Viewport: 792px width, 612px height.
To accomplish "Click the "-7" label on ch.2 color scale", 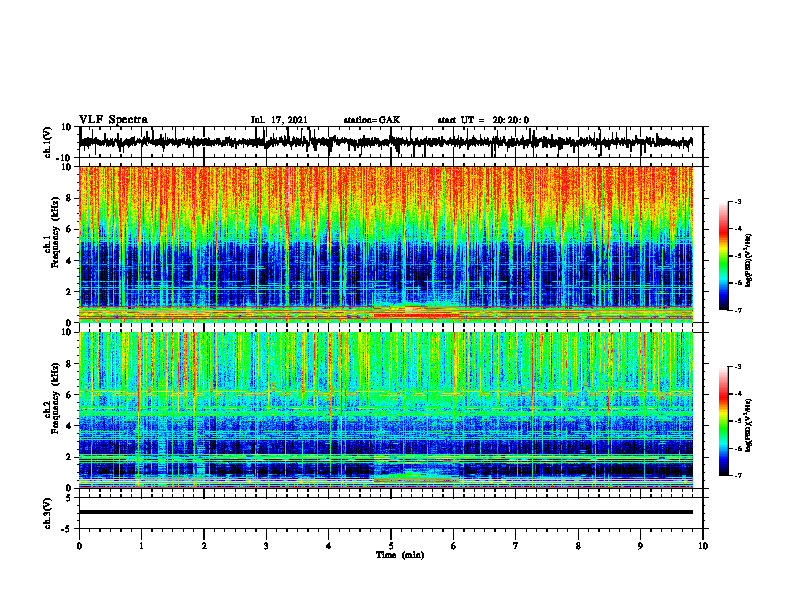I will point(737,475).
